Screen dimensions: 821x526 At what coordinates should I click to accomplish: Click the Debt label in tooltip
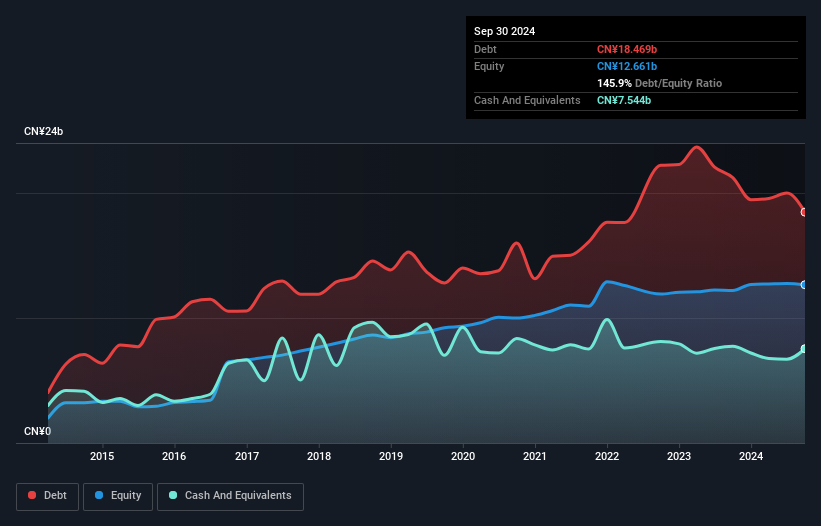(x=485, y=49)
